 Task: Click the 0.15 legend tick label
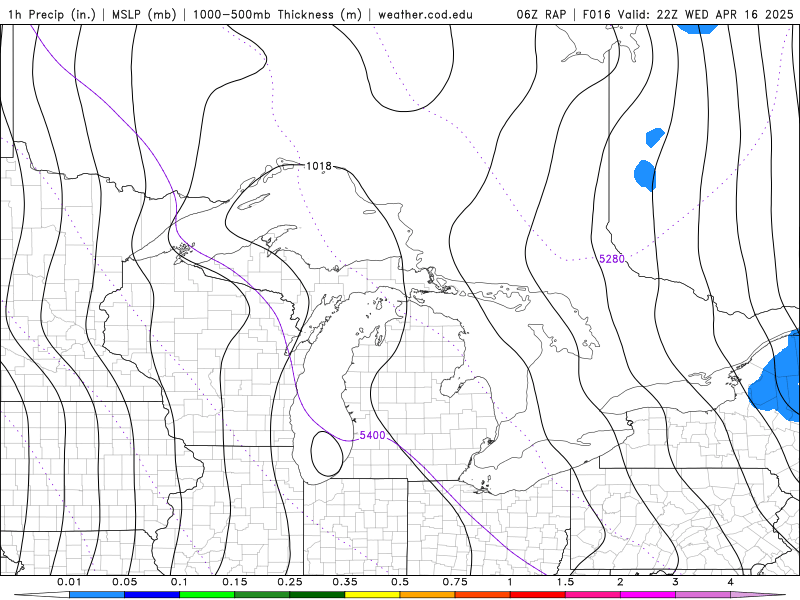(x=235, y=582)
